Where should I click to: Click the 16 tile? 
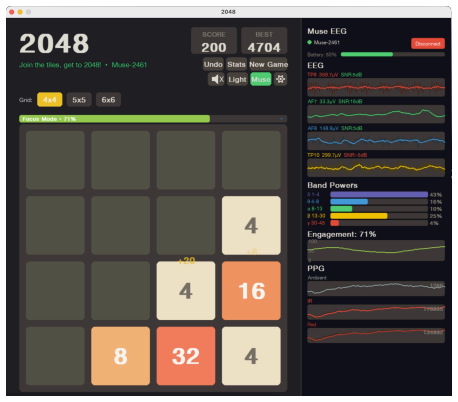[x=251, y=291]
